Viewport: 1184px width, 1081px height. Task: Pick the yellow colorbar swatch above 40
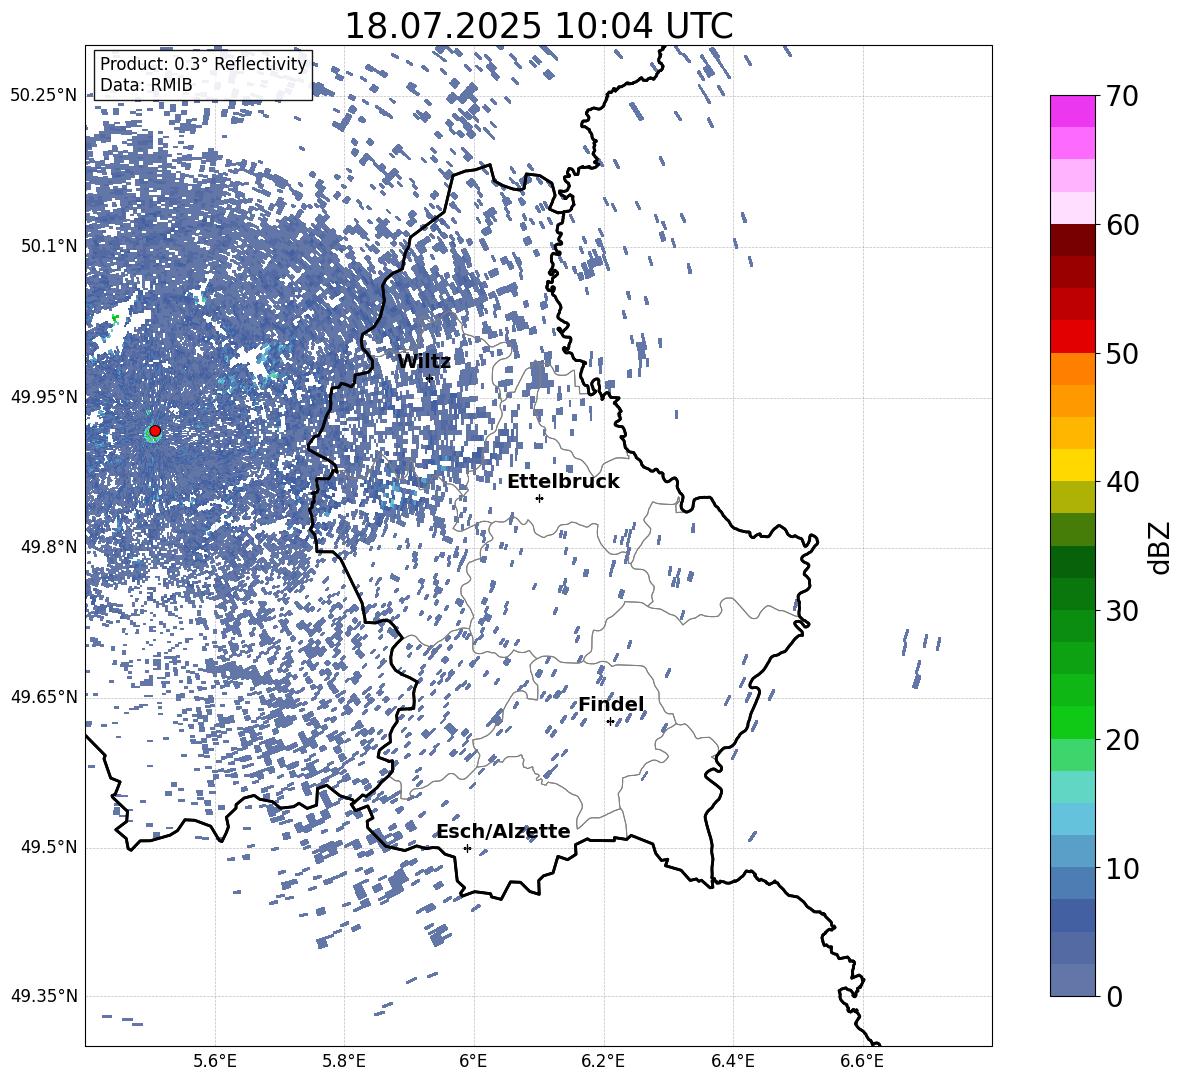coord(1073,466)
